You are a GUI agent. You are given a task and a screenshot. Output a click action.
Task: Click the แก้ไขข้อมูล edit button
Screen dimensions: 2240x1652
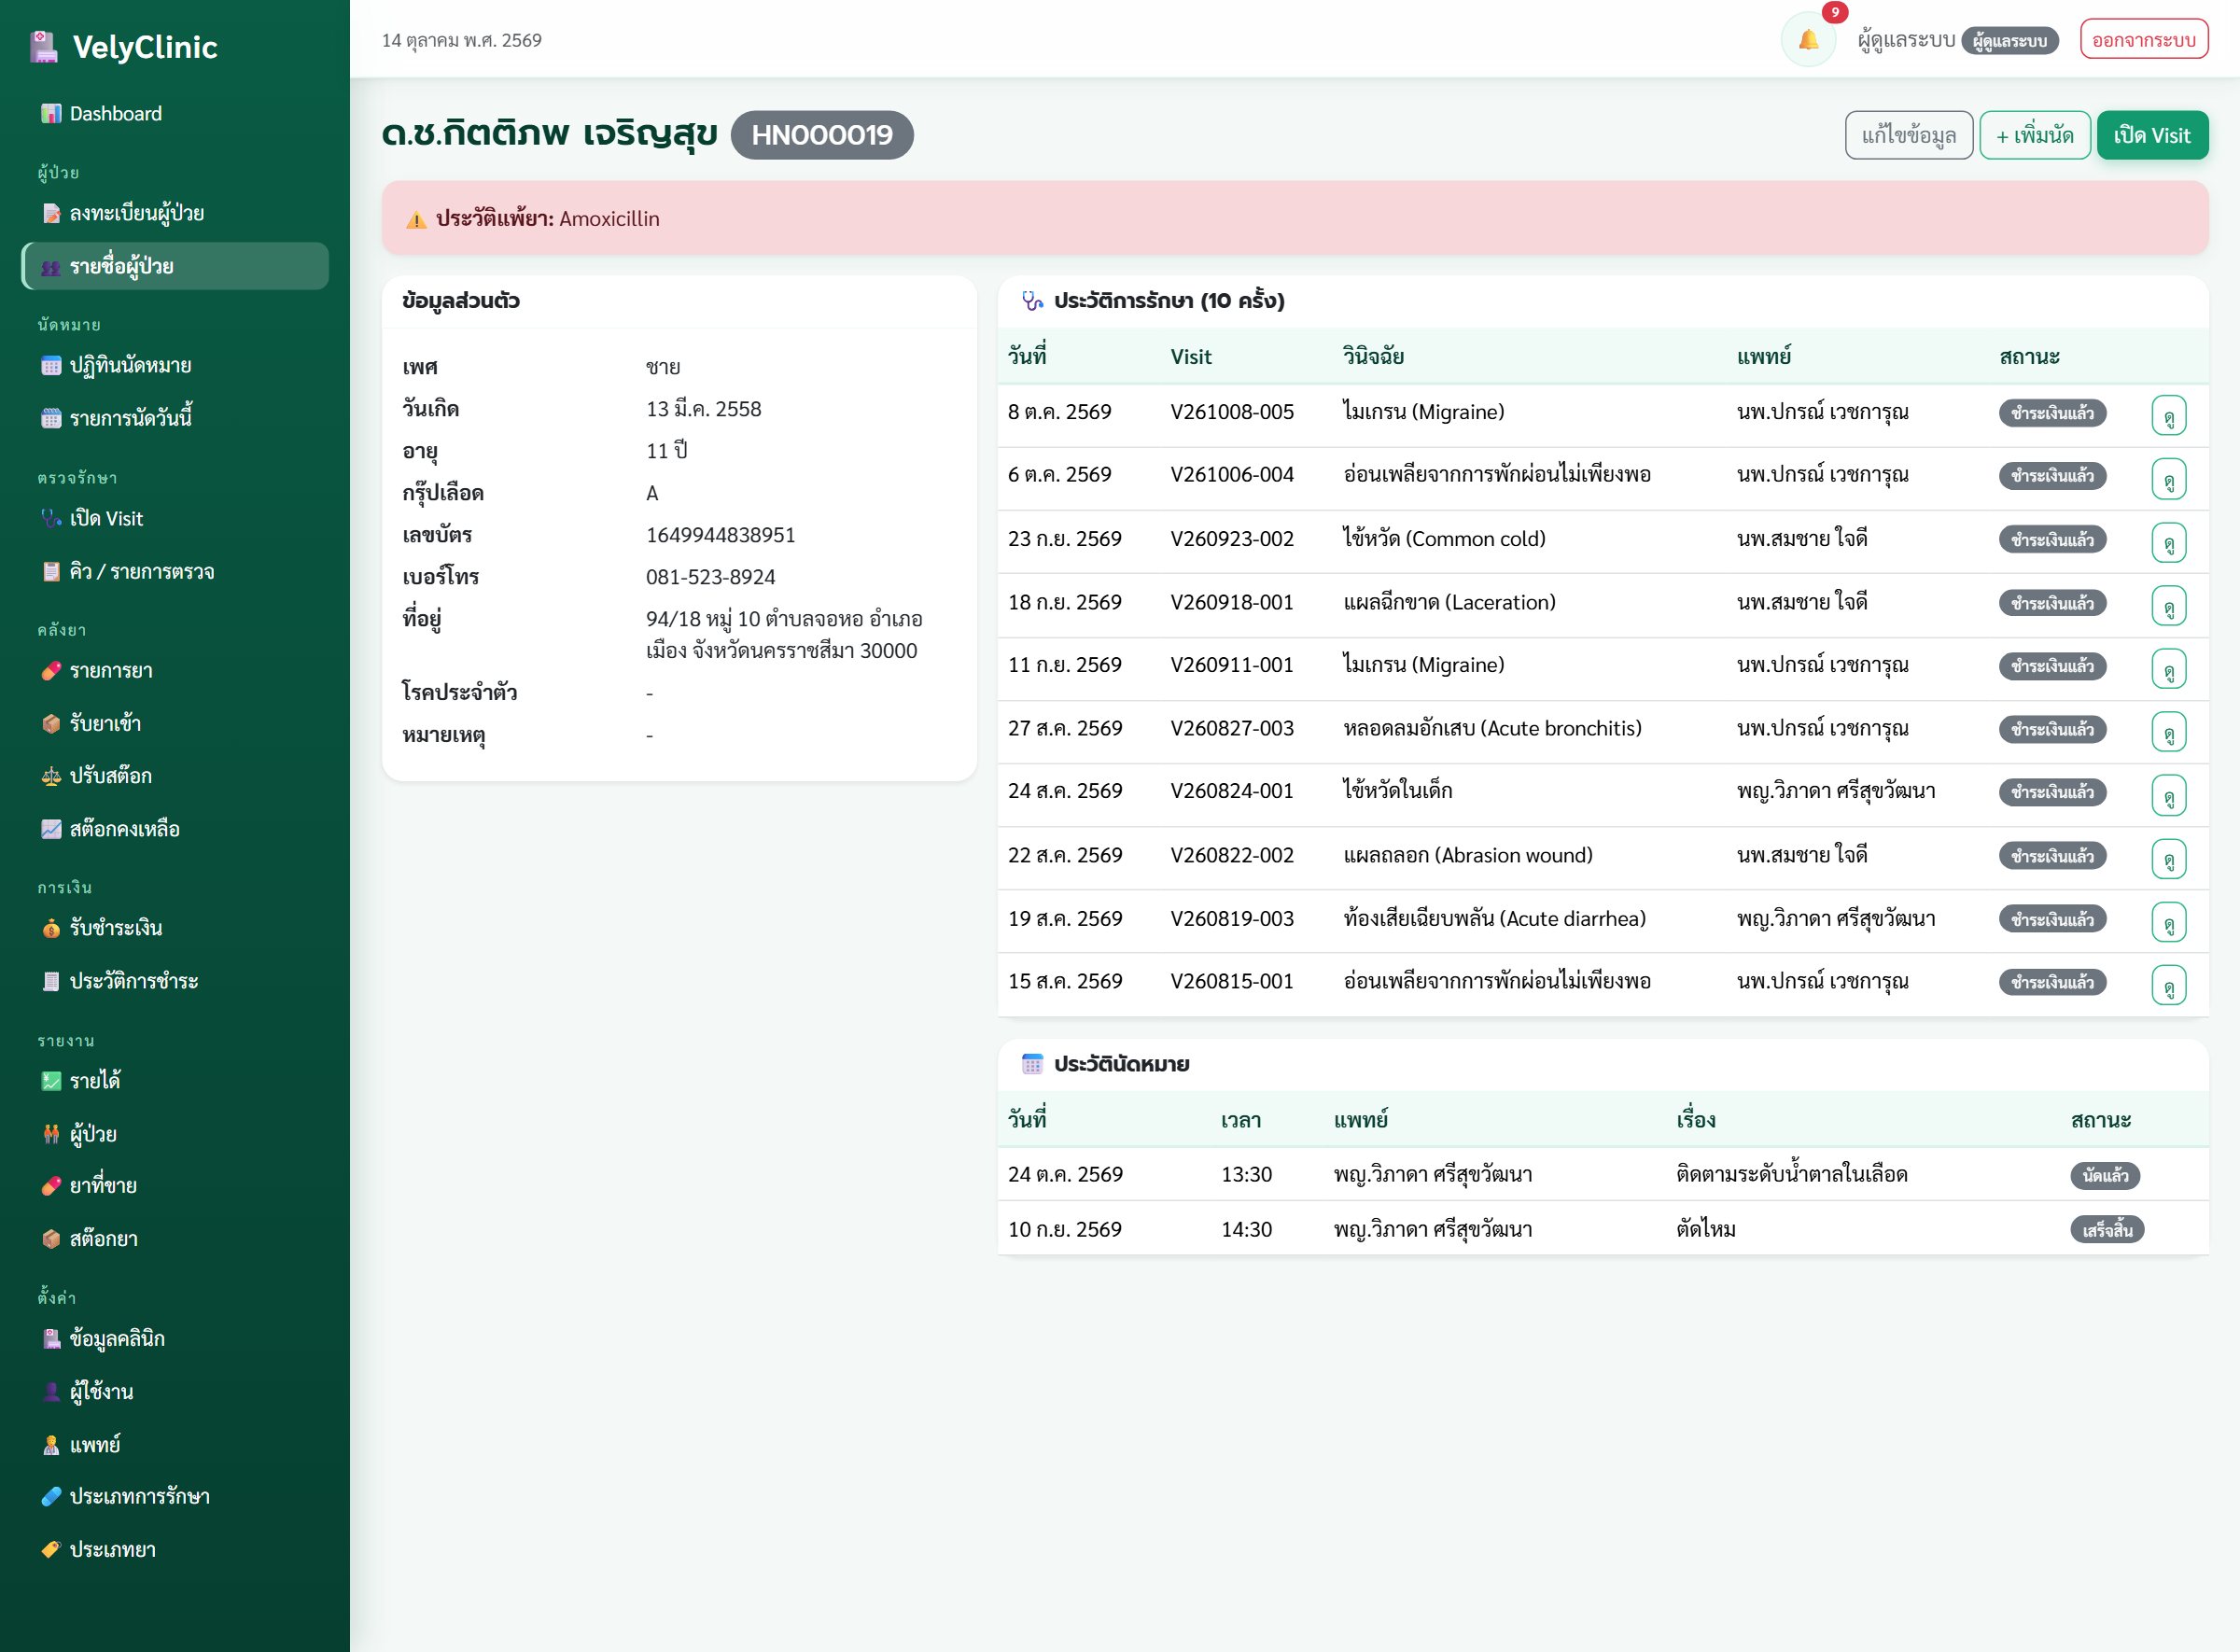pos(1908,135)
